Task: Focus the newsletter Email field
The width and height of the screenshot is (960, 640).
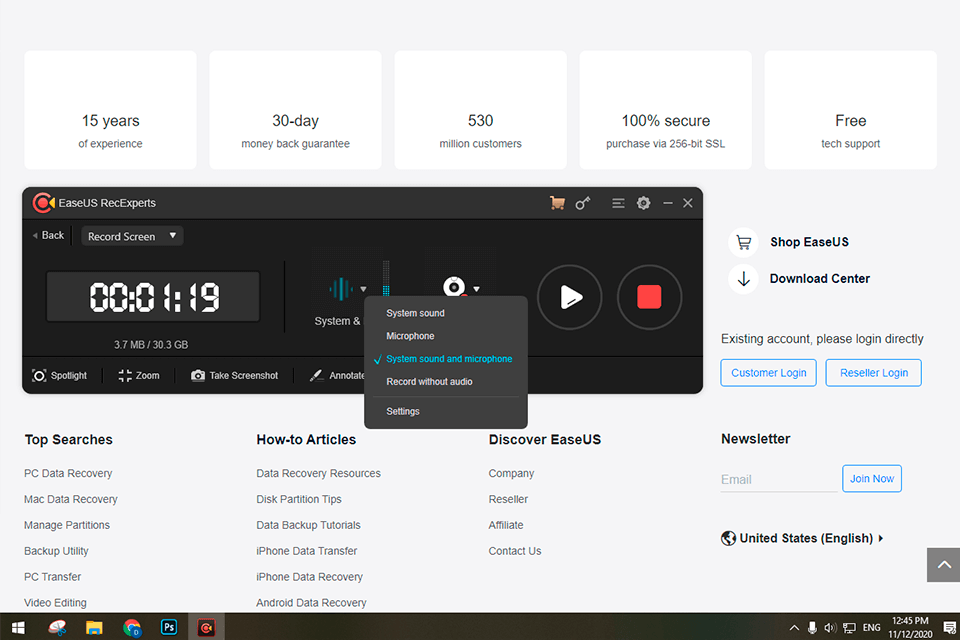Action: (779, 480)
